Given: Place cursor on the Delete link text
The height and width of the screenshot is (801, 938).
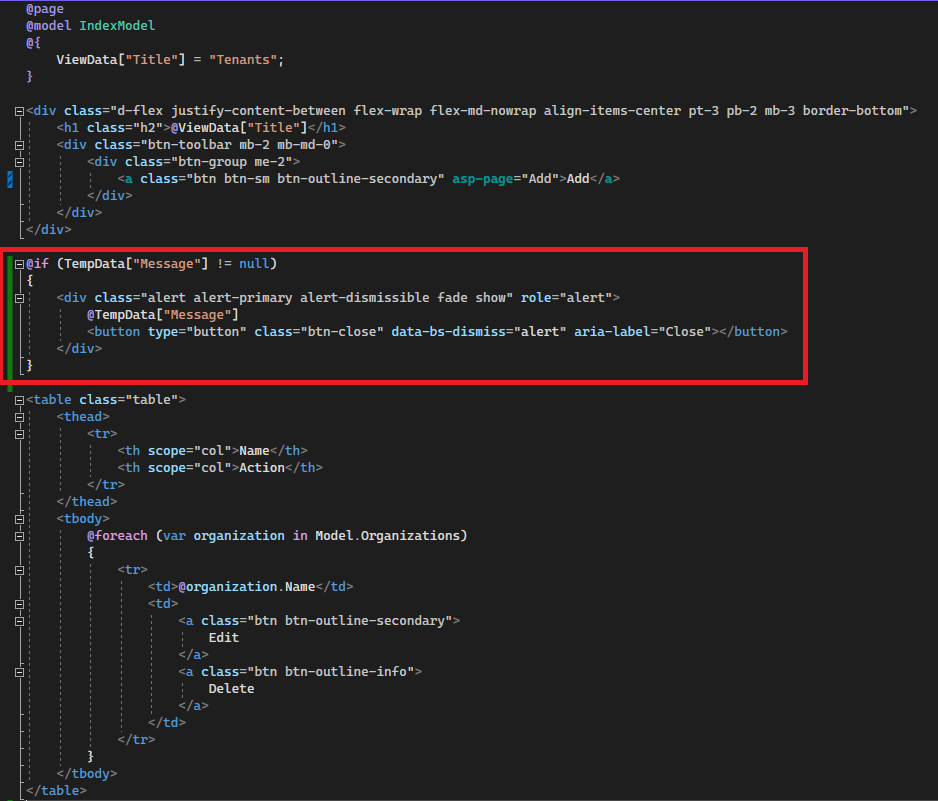Looking at the screenshot, I should coord(231,689).
